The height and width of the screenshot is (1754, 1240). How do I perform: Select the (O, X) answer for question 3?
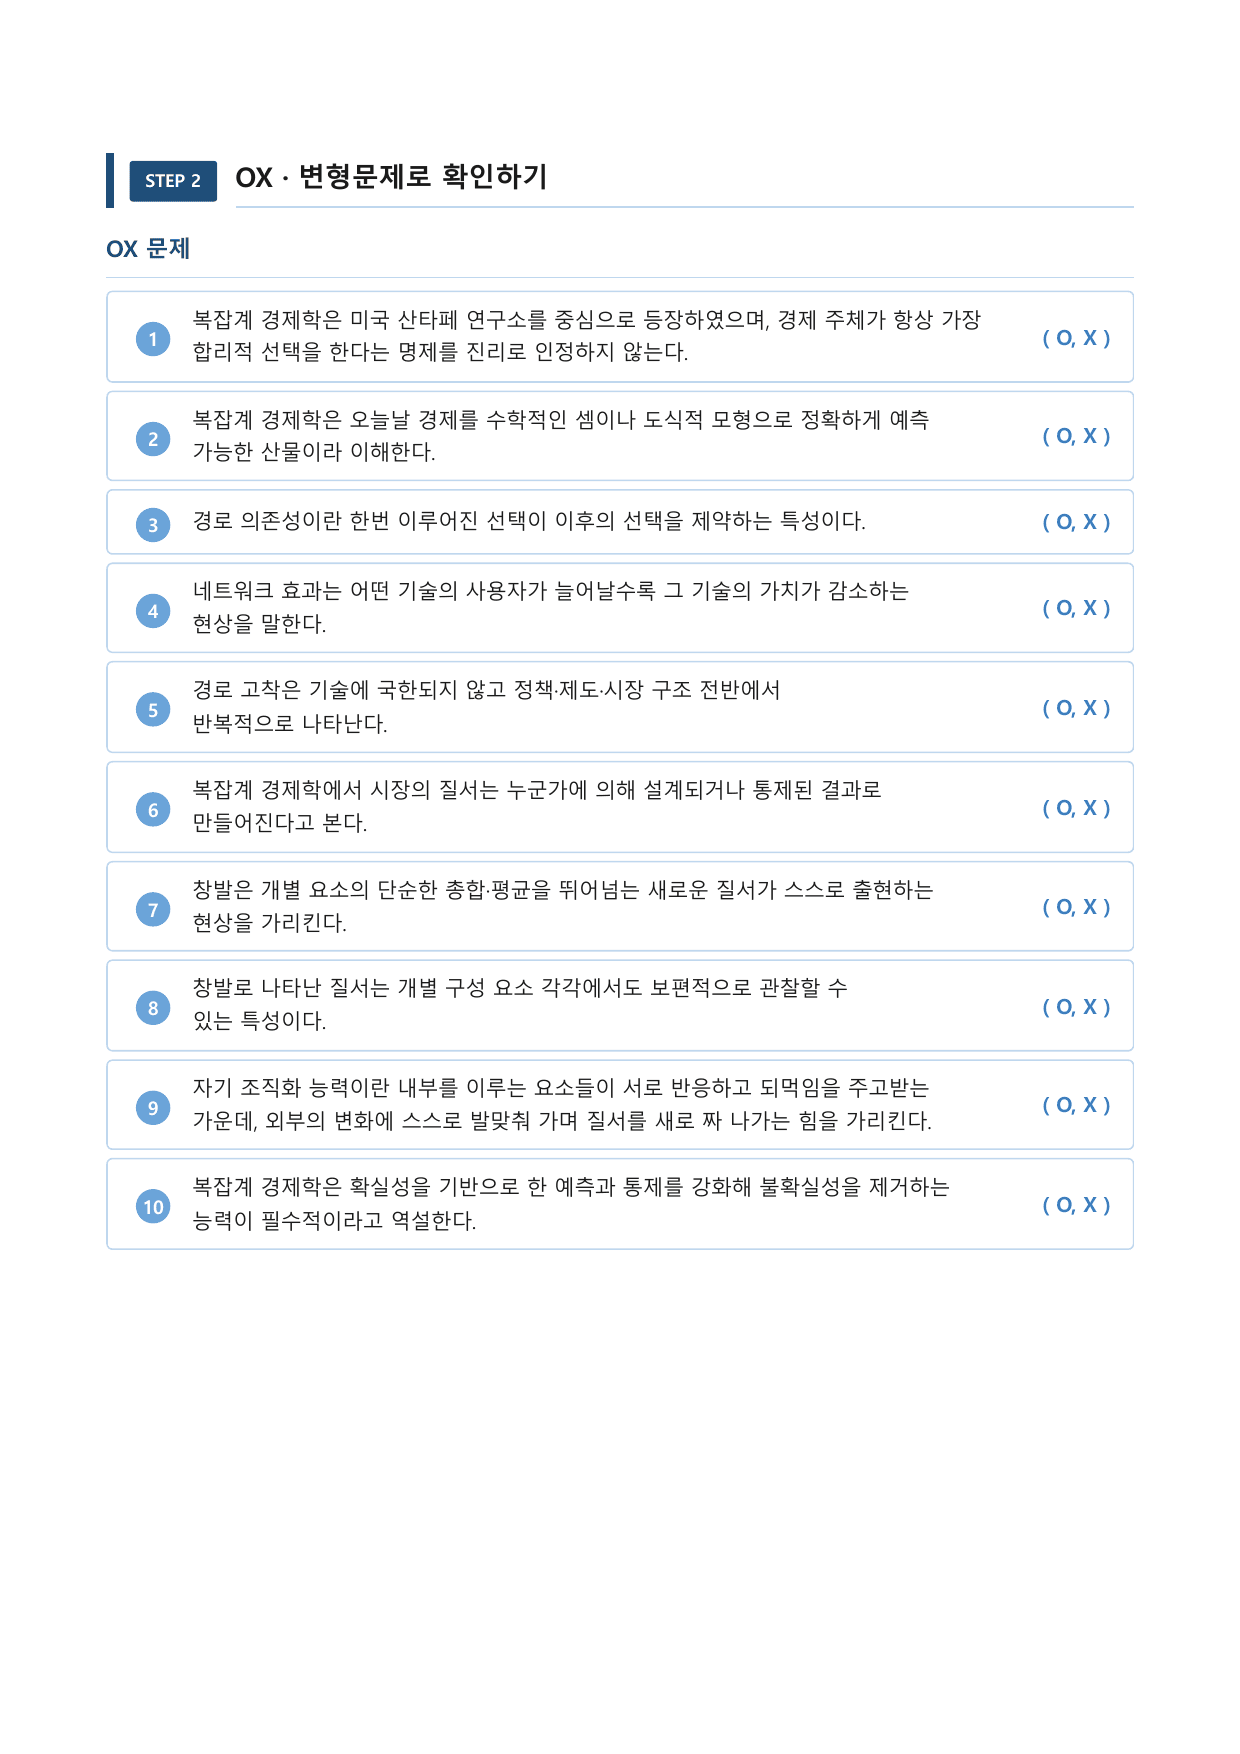click(x=1076, y=522)
